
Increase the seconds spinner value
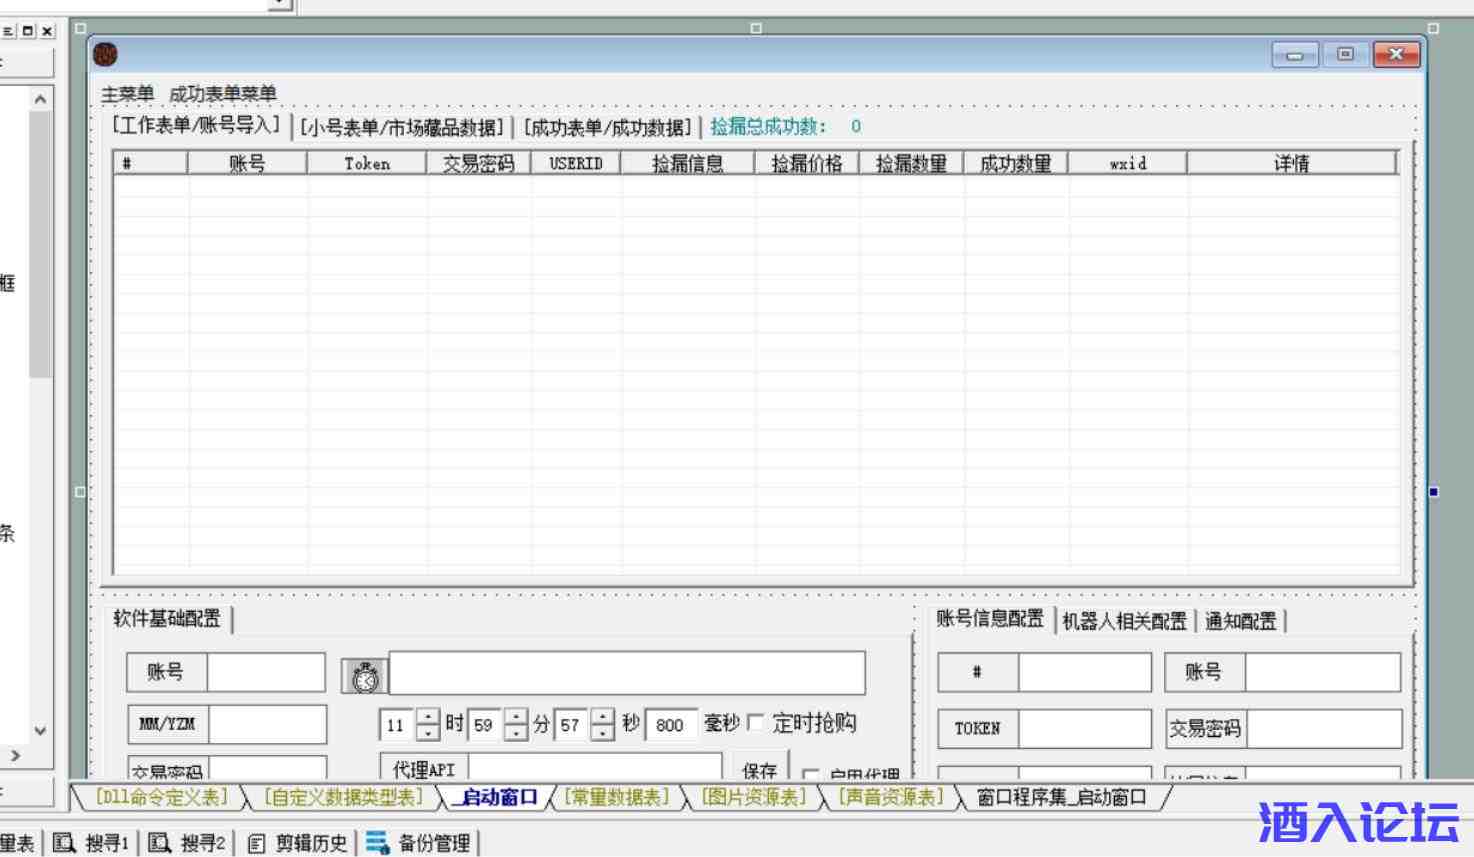[x=602, y=717]
